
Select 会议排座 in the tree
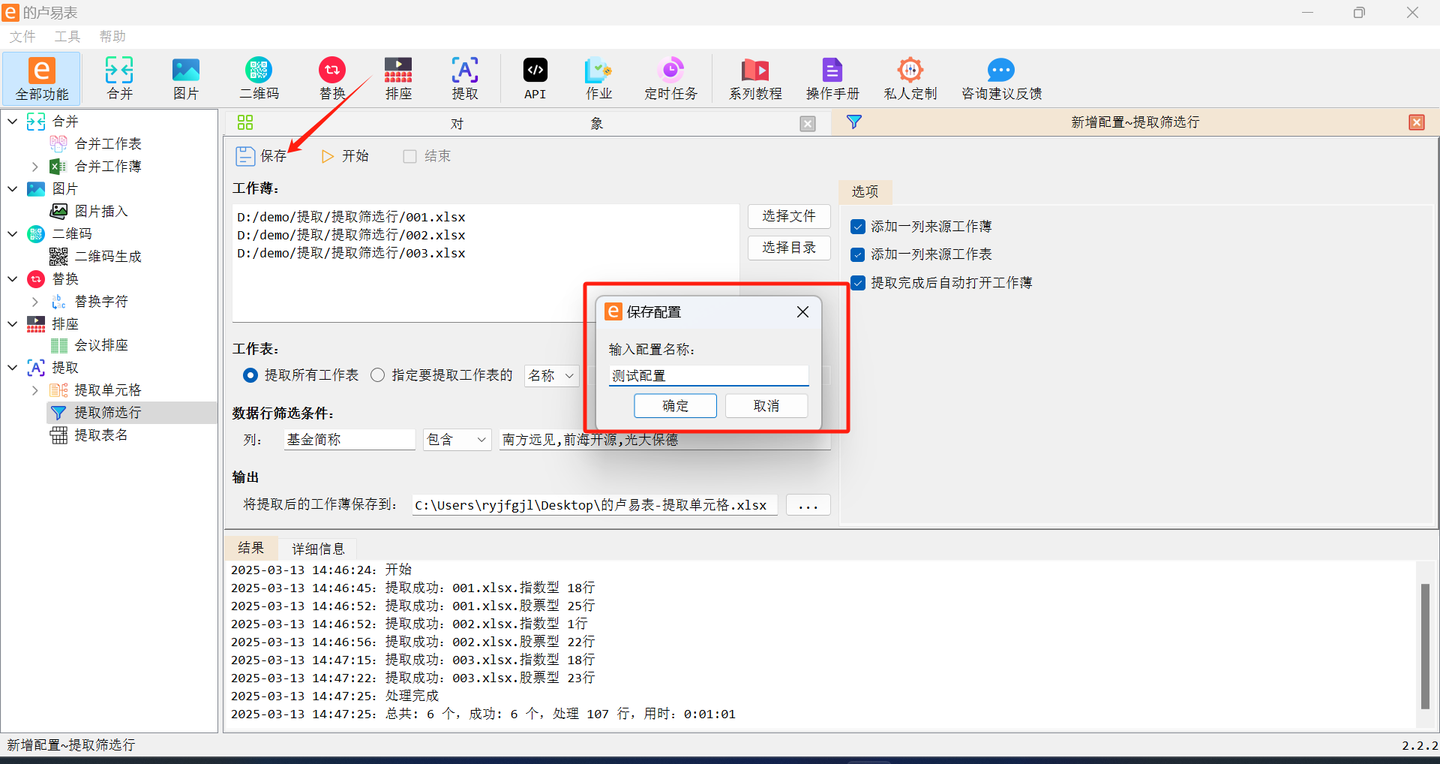point(101,345)
